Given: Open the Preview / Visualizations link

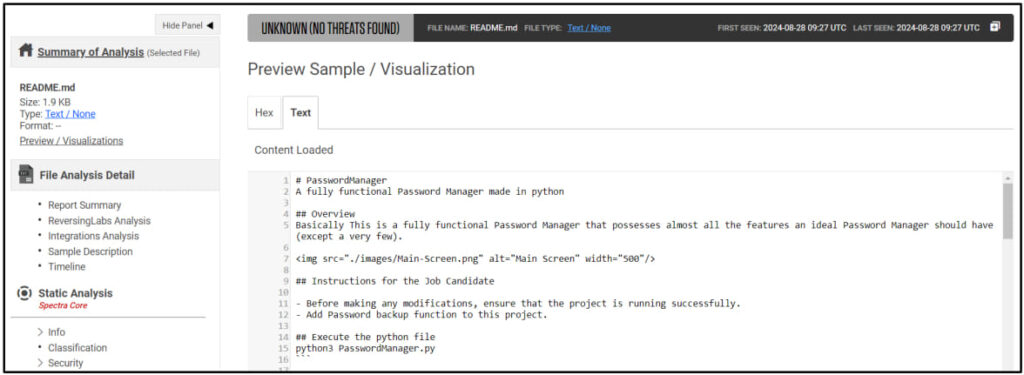Looking at the screenshot, I should pos(71,140).
